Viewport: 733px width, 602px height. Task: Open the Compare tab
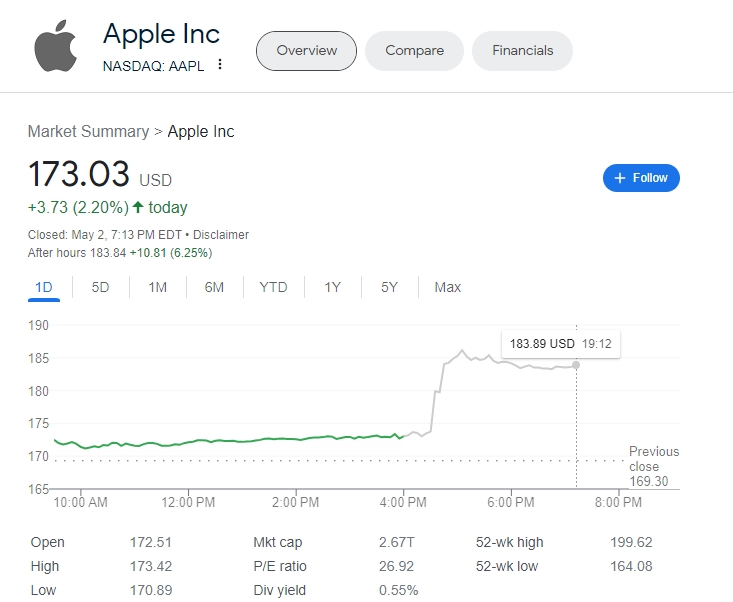[x=414, y=51]
